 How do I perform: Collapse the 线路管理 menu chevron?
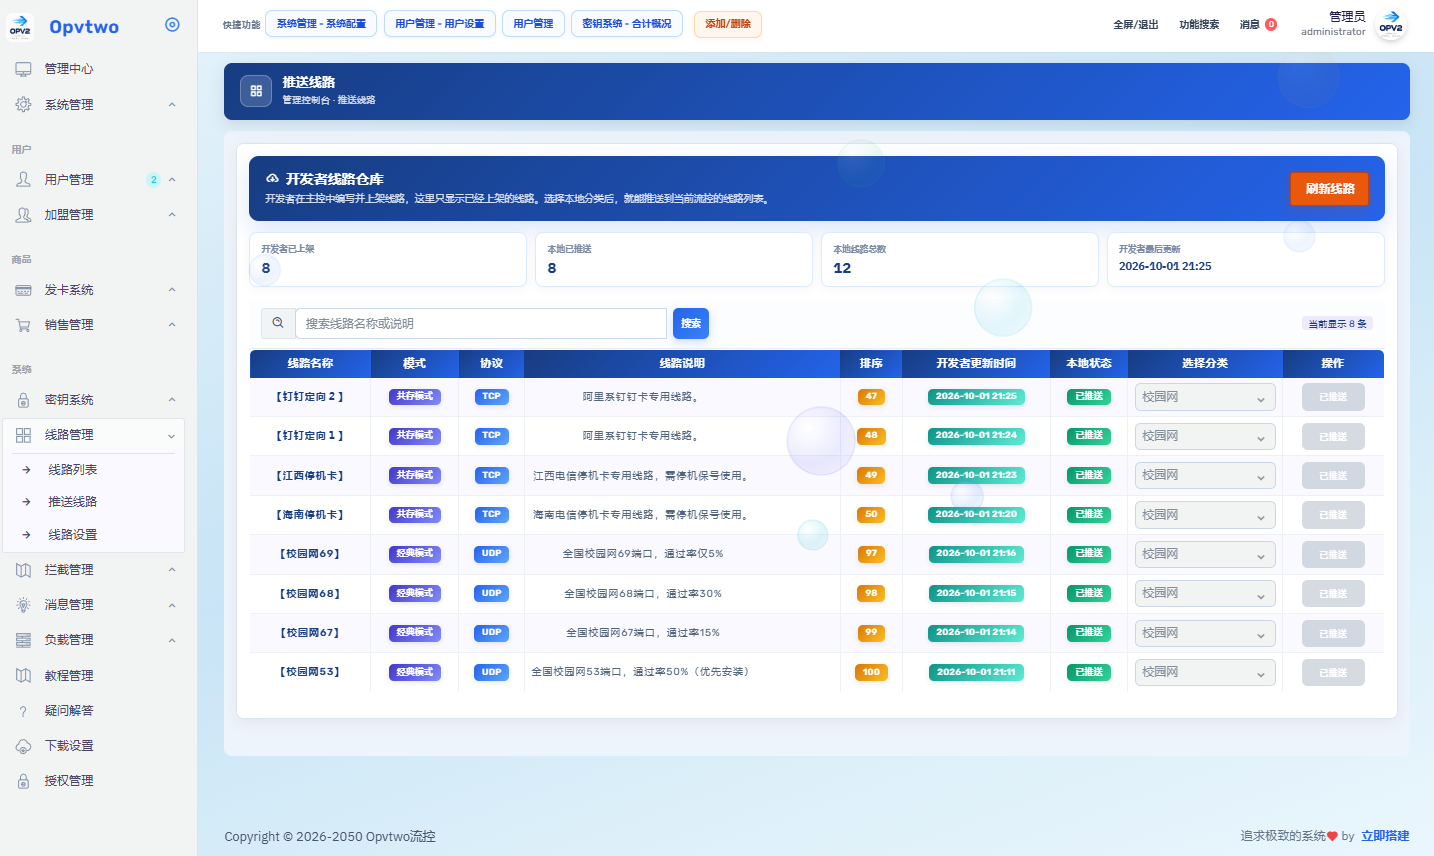[171, 436]
